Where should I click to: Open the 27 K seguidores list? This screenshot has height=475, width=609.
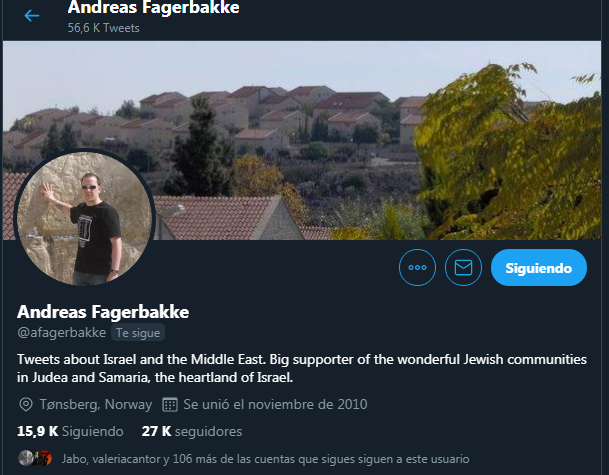click(192, 431)
